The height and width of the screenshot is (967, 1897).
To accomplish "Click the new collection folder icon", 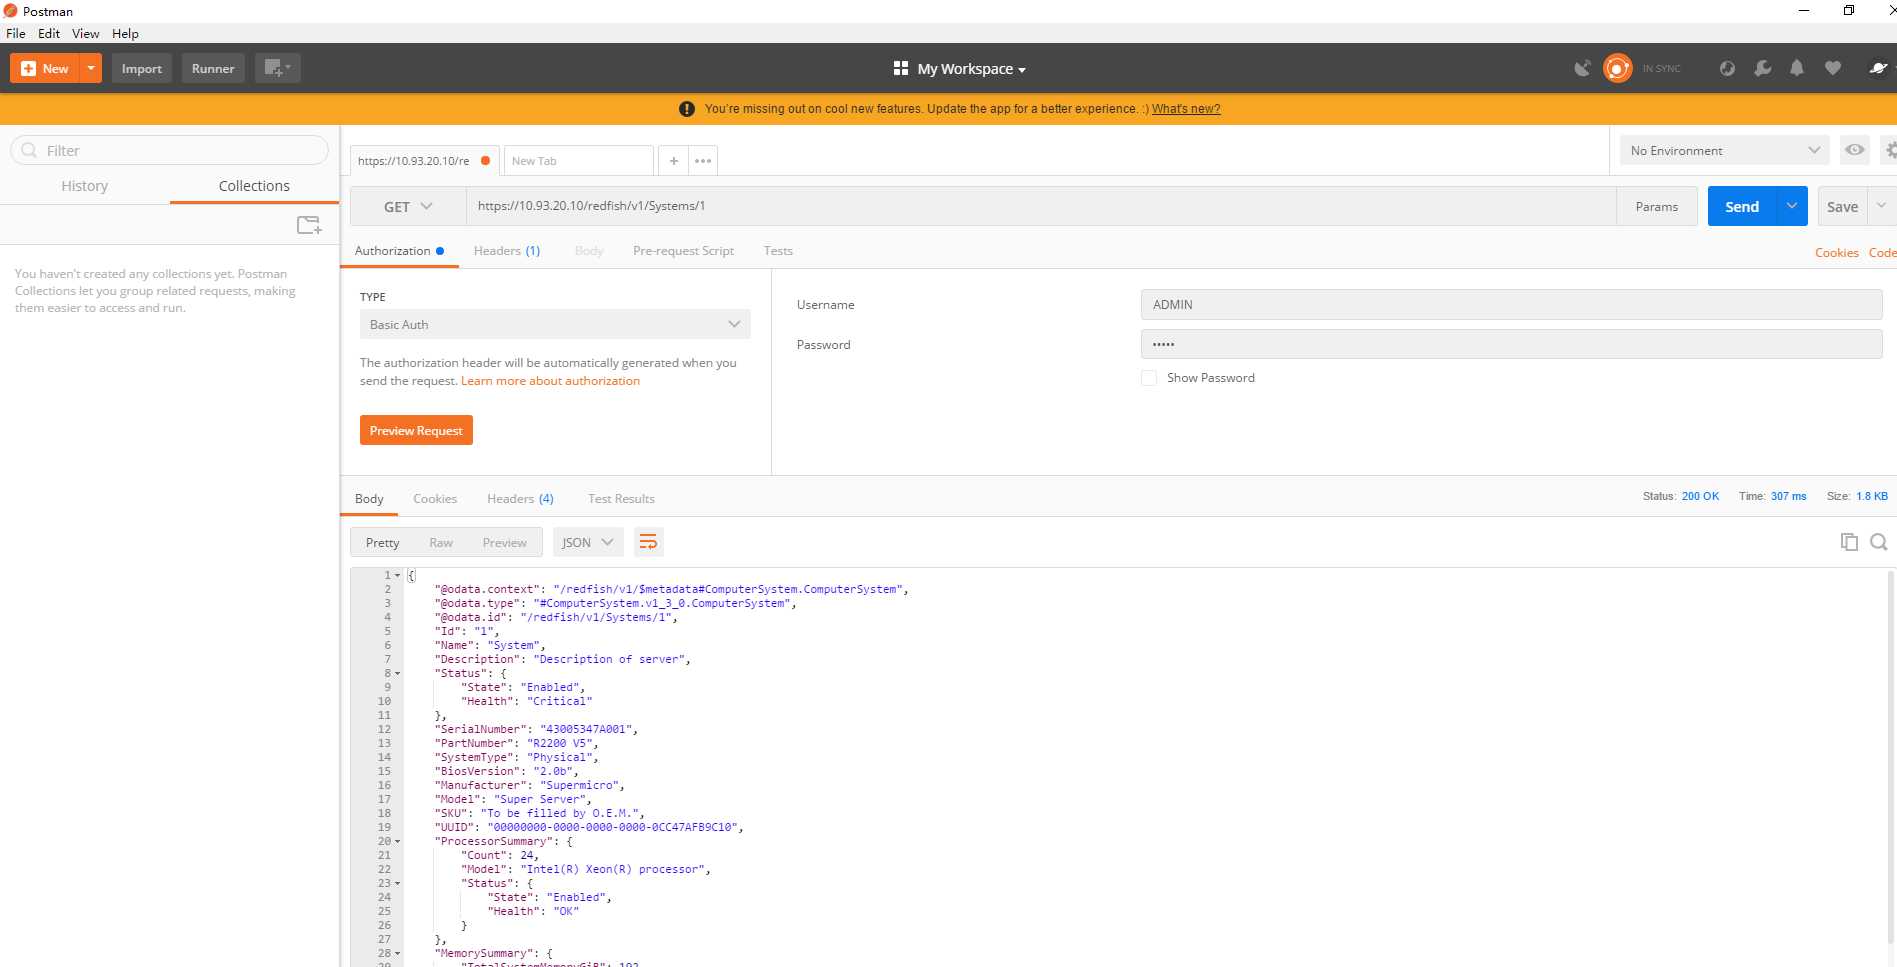I will click(309, 225).
